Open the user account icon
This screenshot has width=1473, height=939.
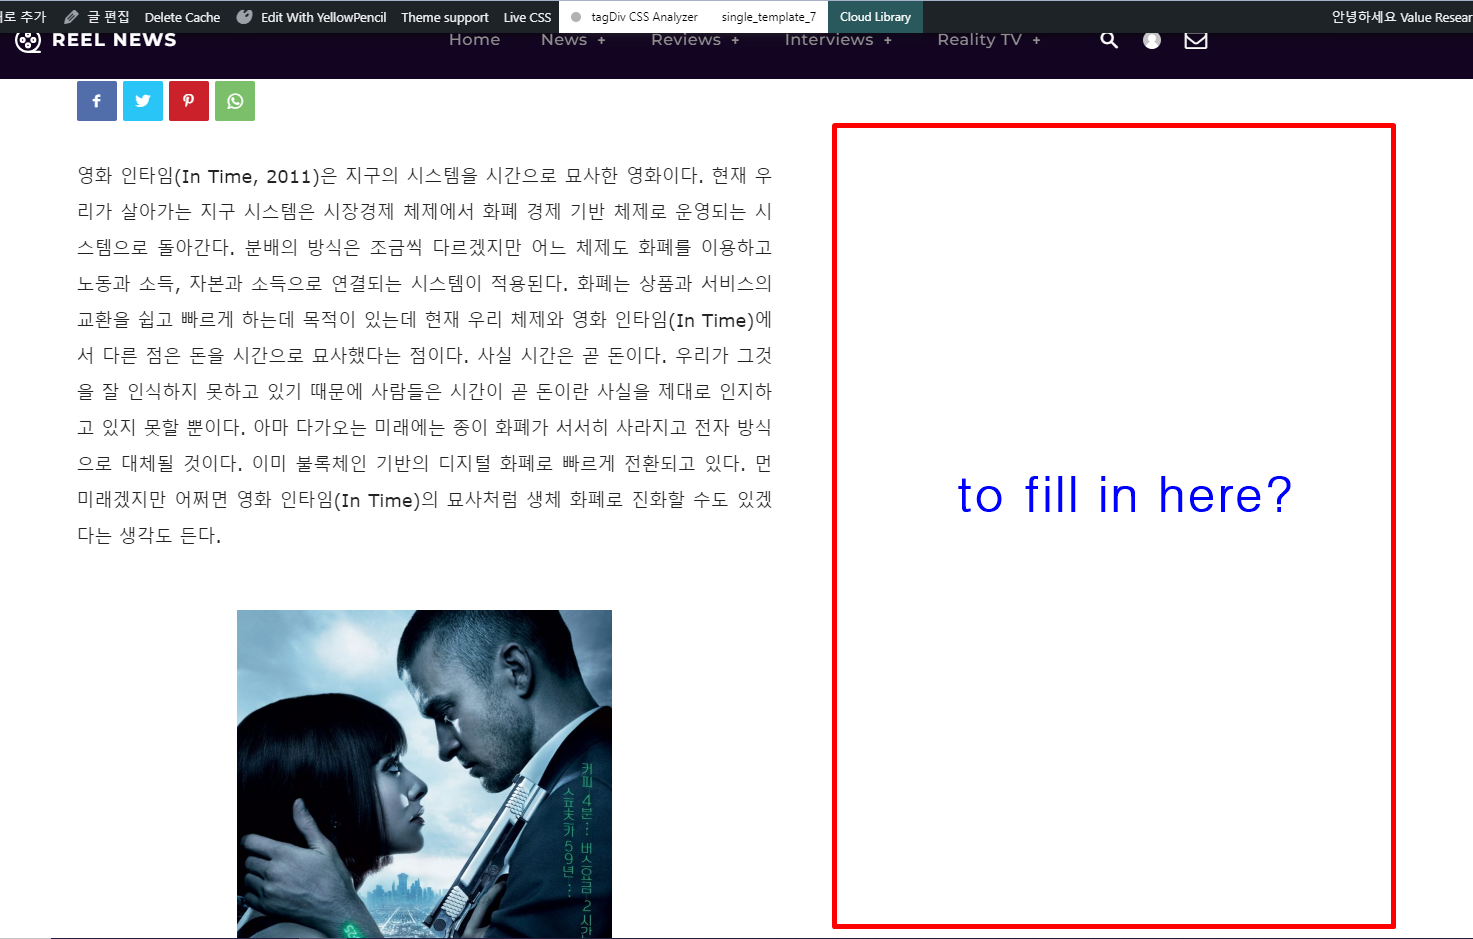pyautogui.click(x=1152, y=40)
